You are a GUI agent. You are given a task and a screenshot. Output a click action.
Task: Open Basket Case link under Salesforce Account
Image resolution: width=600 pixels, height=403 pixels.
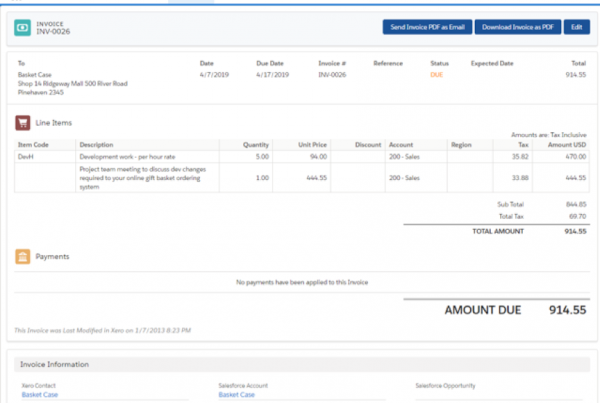[x=235, y=394]
